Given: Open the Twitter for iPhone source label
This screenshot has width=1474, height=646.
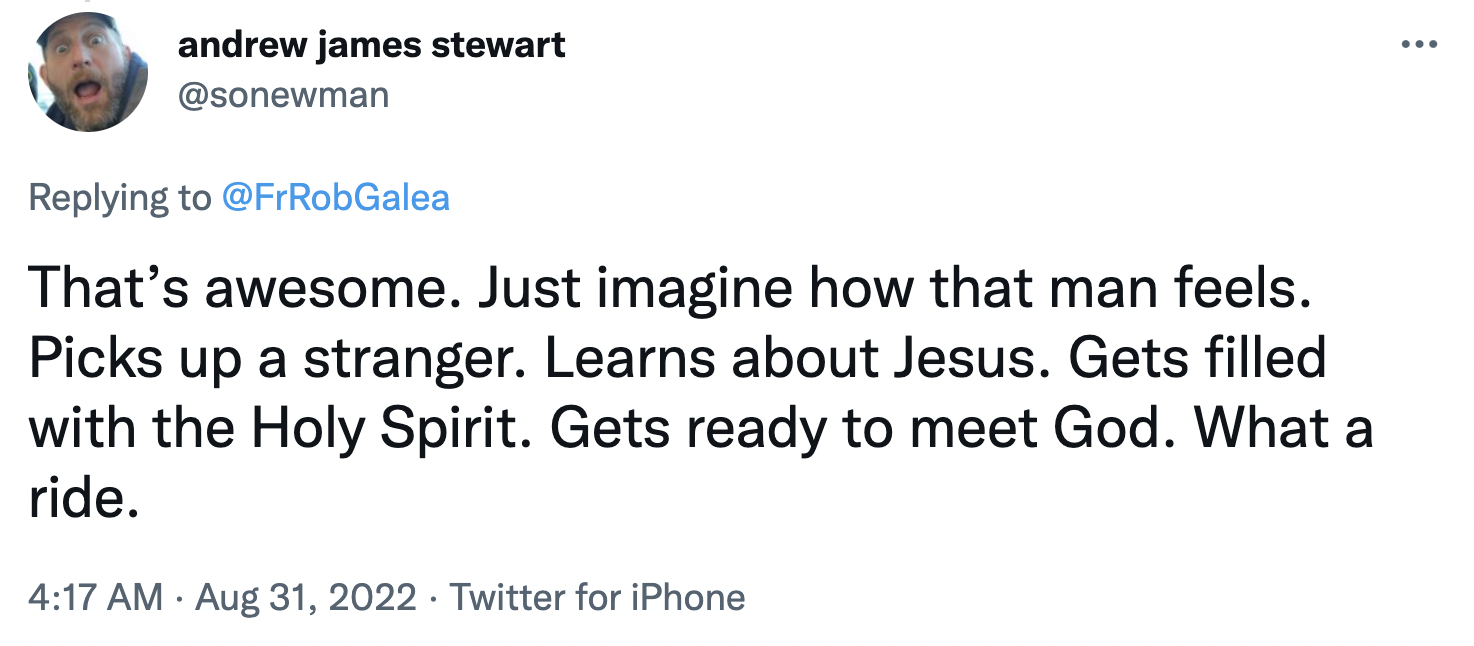Looking at the screenshot, I should click(597, 597).
